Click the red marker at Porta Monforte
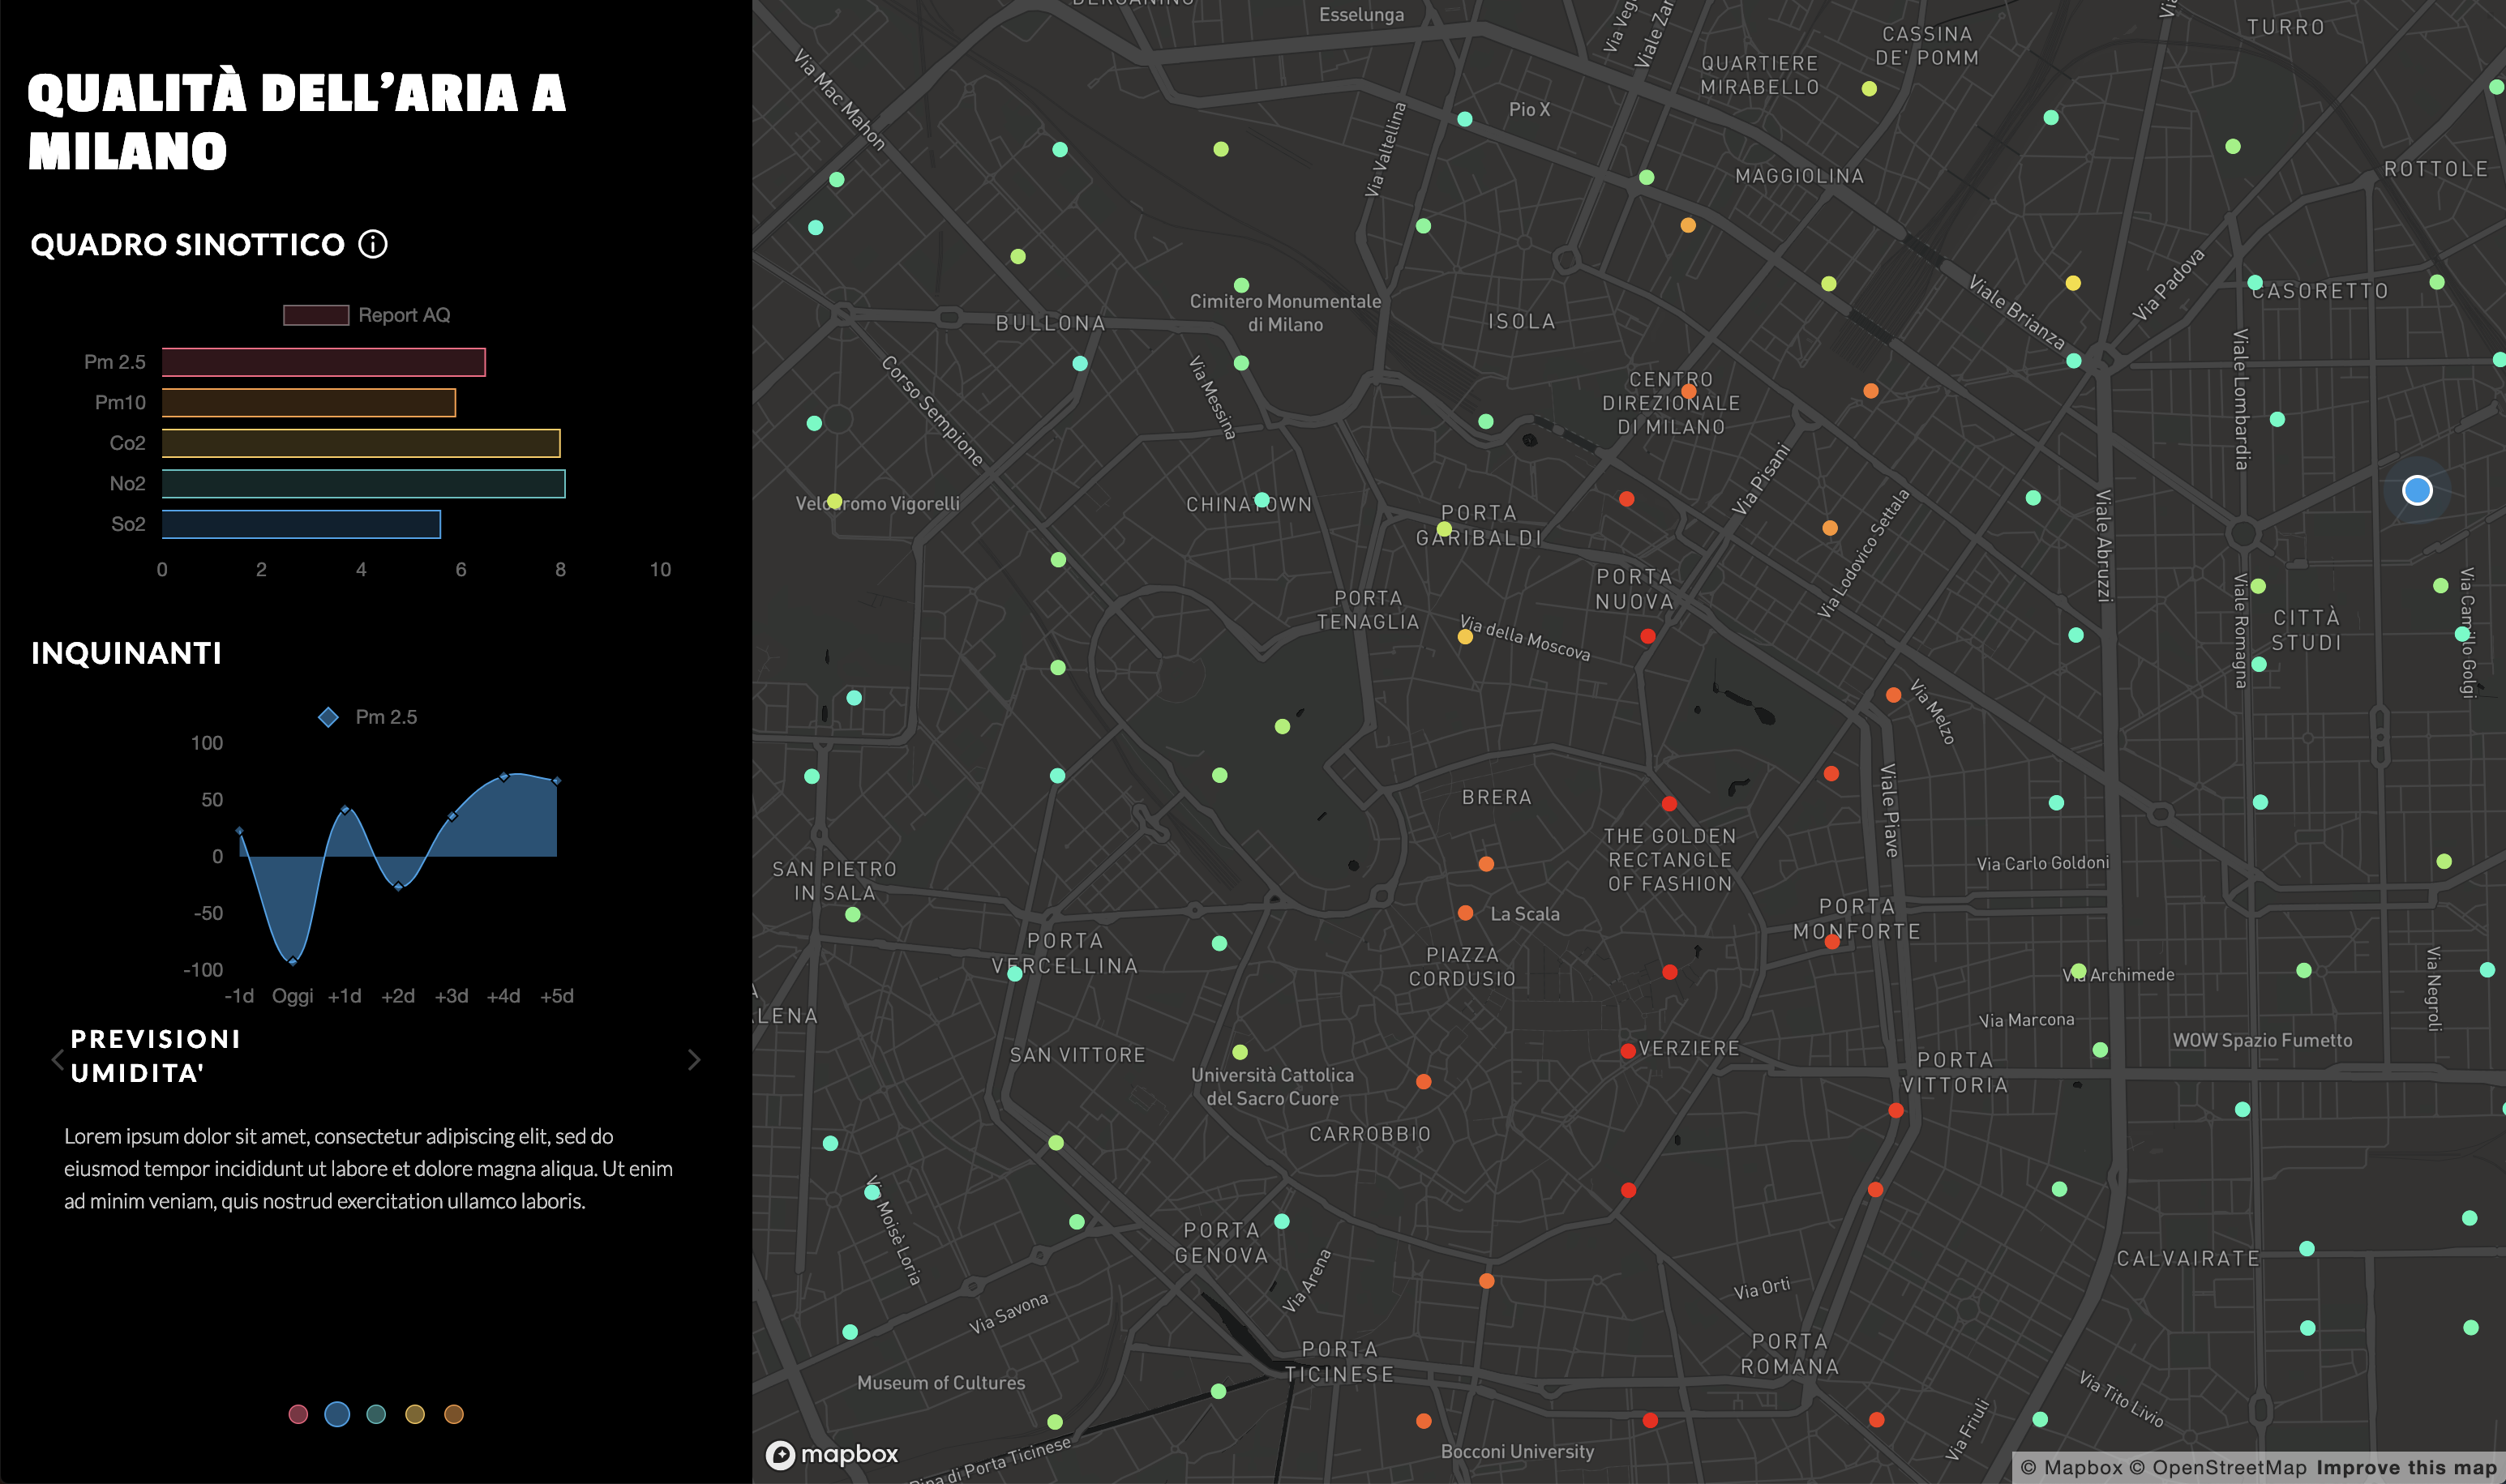Viewport: 2506px width, 1484px height. coord(1832,941)
